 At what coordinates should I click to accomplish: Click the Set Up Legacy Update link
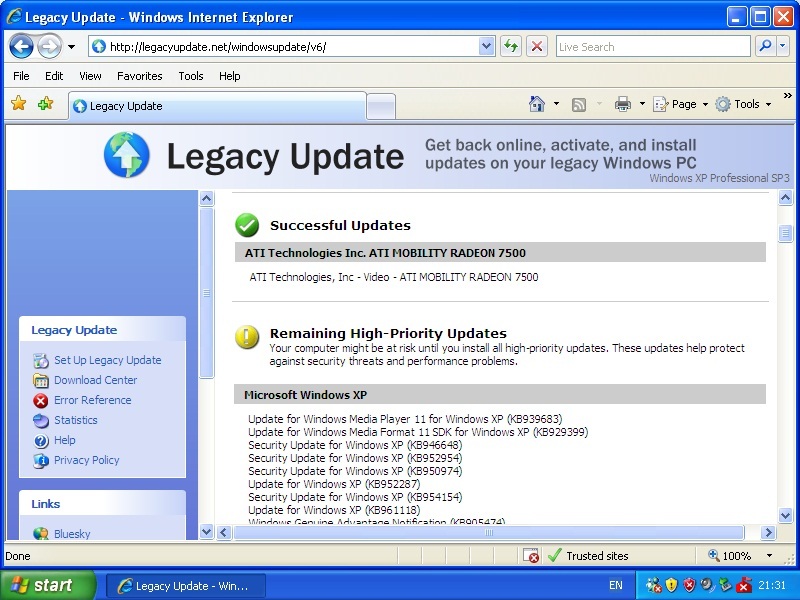(x=107, y=360)
